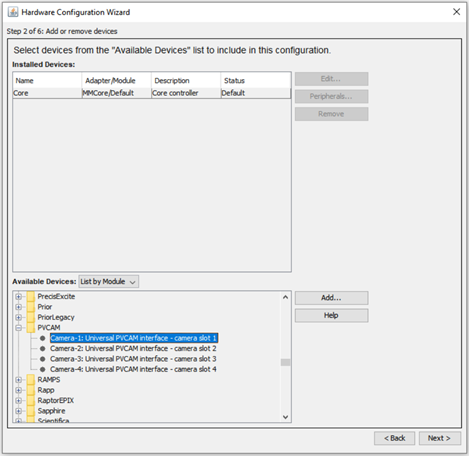
Task: Go to Next wizard step
Action: [x=440, y=438]
